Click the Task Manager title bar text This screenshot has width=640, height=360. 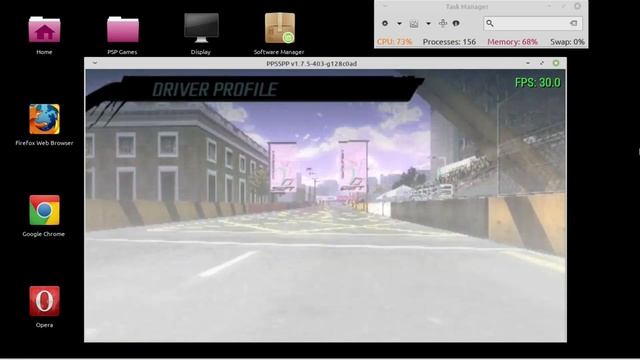pyautogui.click(x=467, y=7)
